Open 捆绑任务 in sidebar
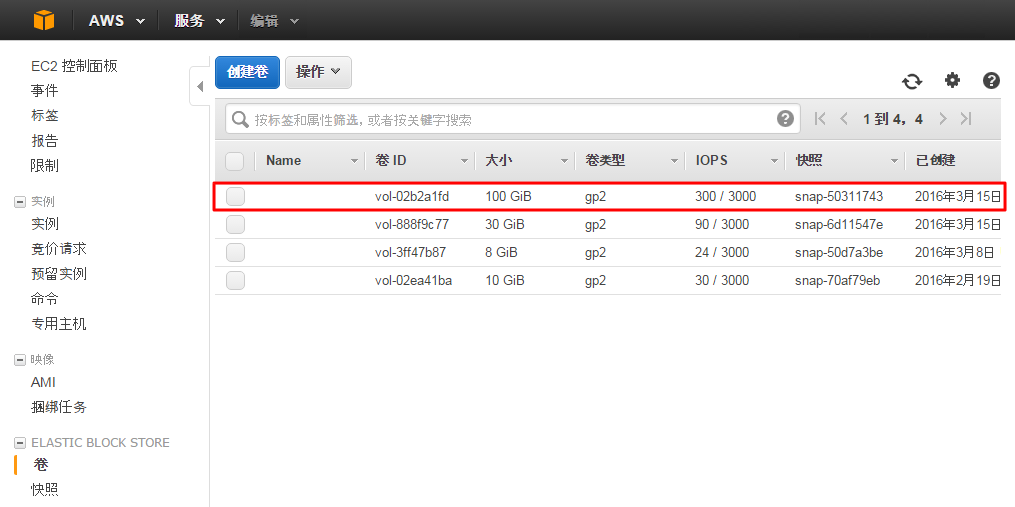Viewport: 1015px width, 507px height. pos(59,407)
